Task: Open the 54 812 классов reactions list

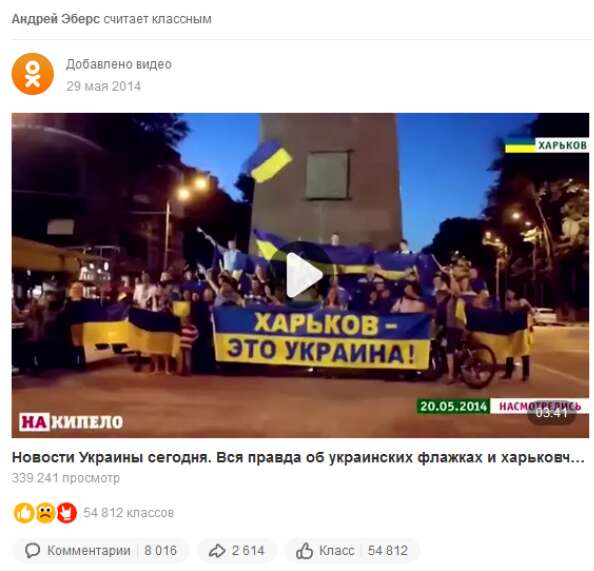Action: pyautogui.click(x=128, y=513)
